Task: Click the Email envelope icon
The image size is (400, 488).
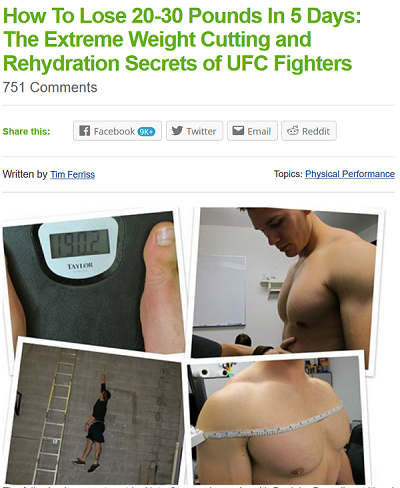Action: 238,130
